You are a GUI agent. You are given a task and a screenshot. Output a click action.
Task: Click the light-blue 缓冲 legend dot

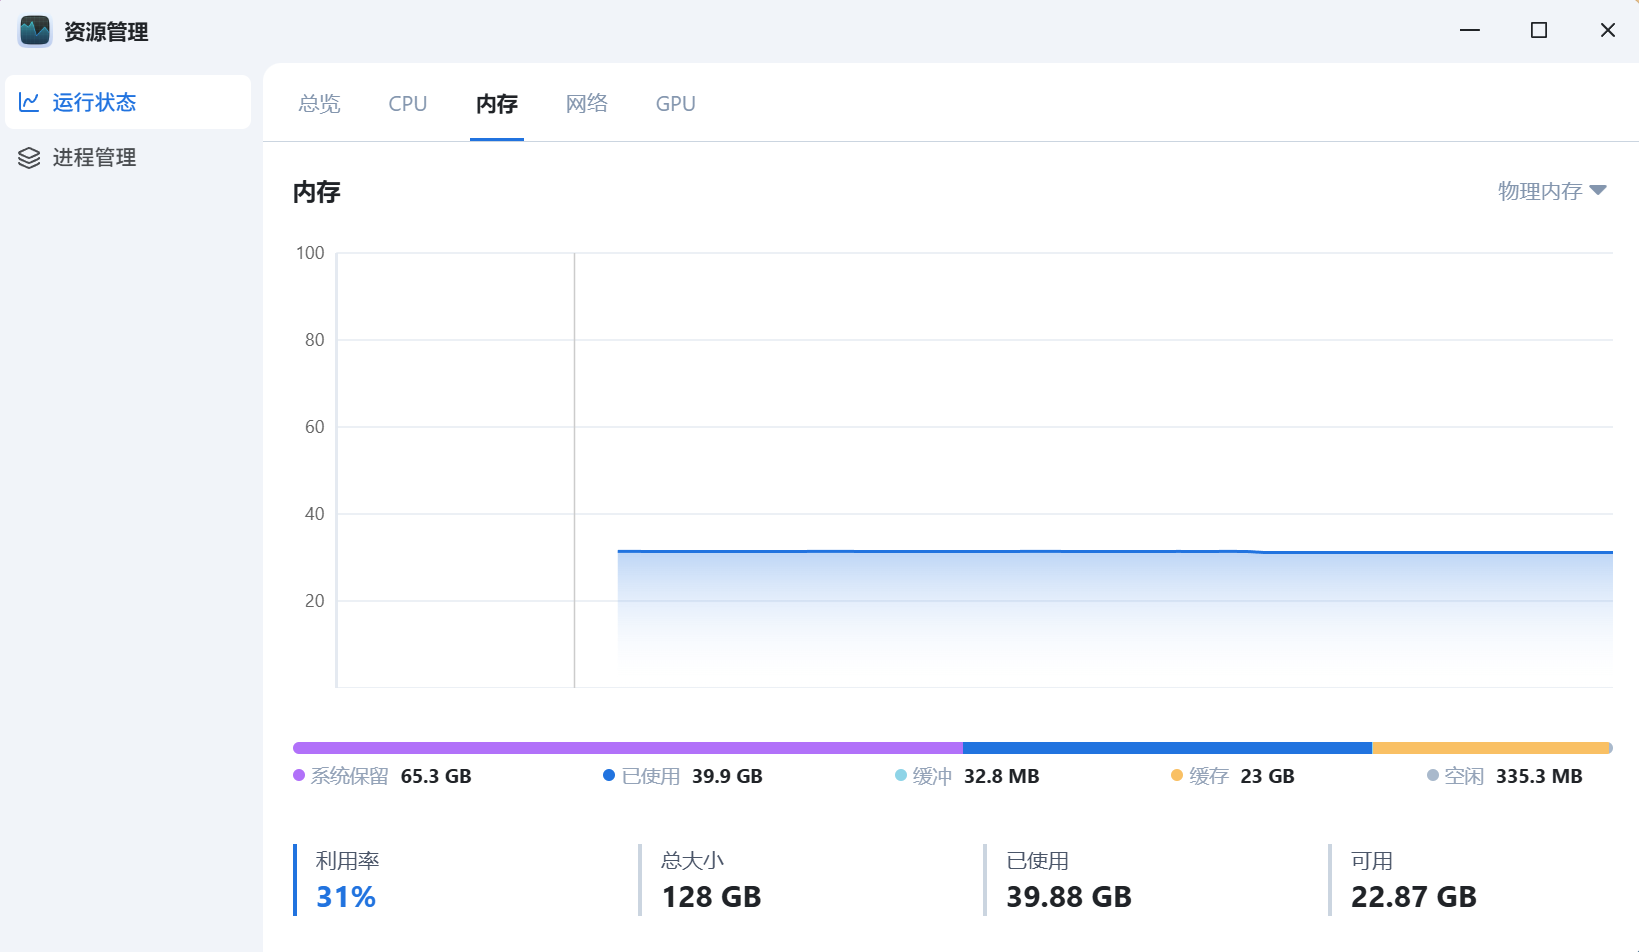(x=901, y=776)
